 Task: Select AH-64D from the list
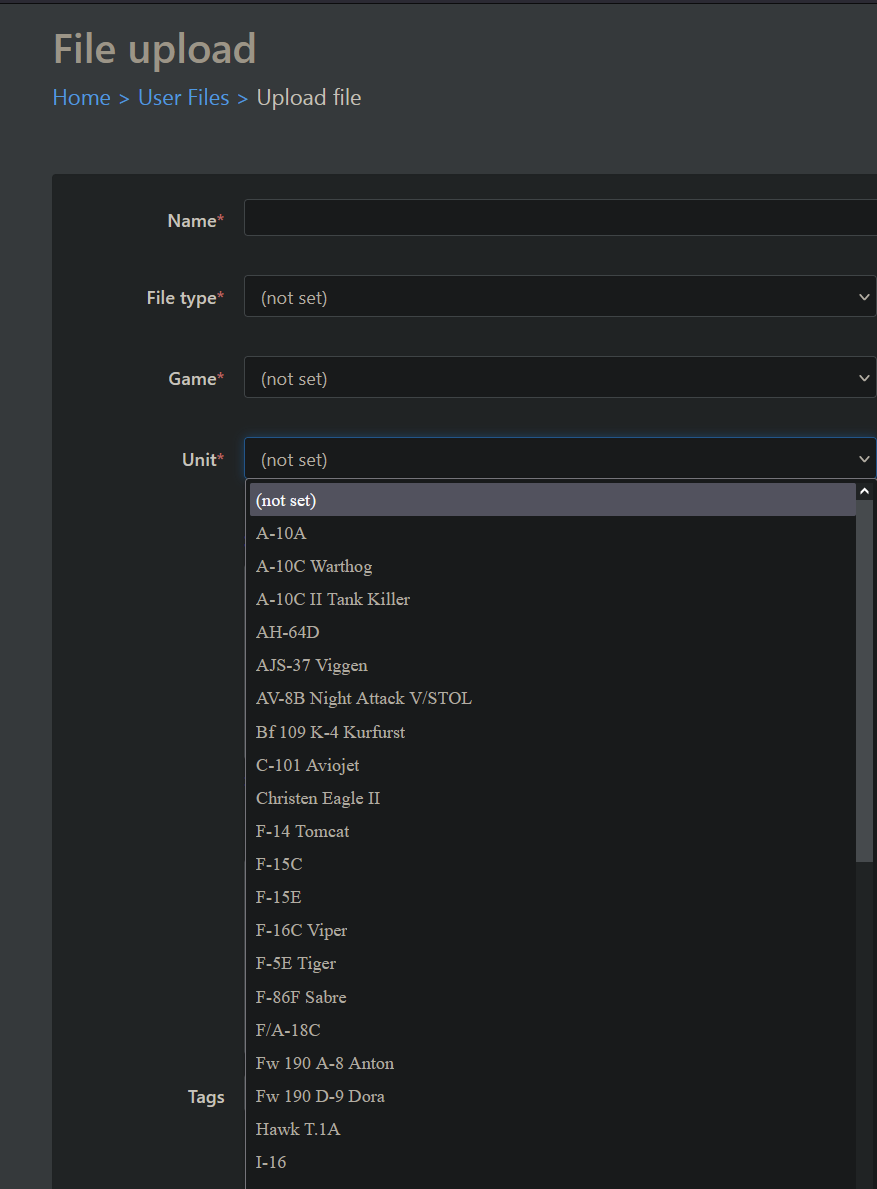point(553,632)
